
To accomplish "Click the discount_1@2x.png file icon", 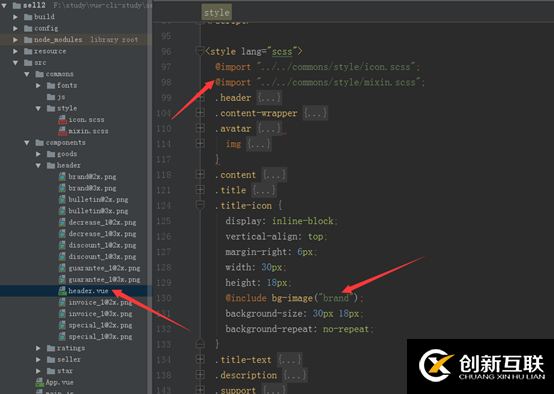I will coord(62,245).
